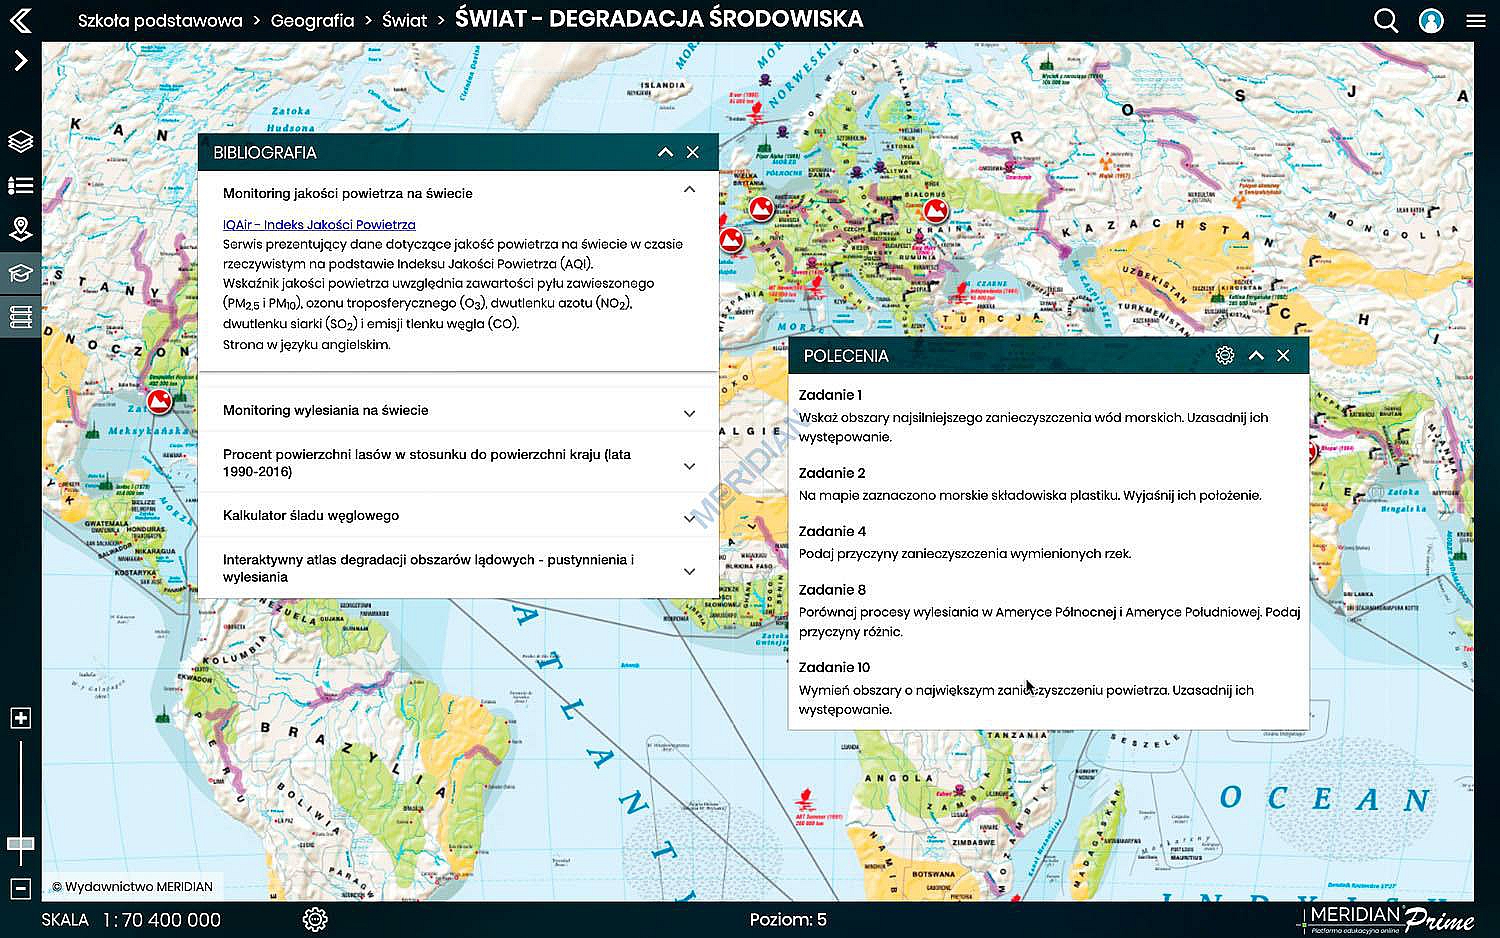Click the Monitoring jakości powietrza heading
Viewport: 1500px width, 938px height.
tap(348, 193)
